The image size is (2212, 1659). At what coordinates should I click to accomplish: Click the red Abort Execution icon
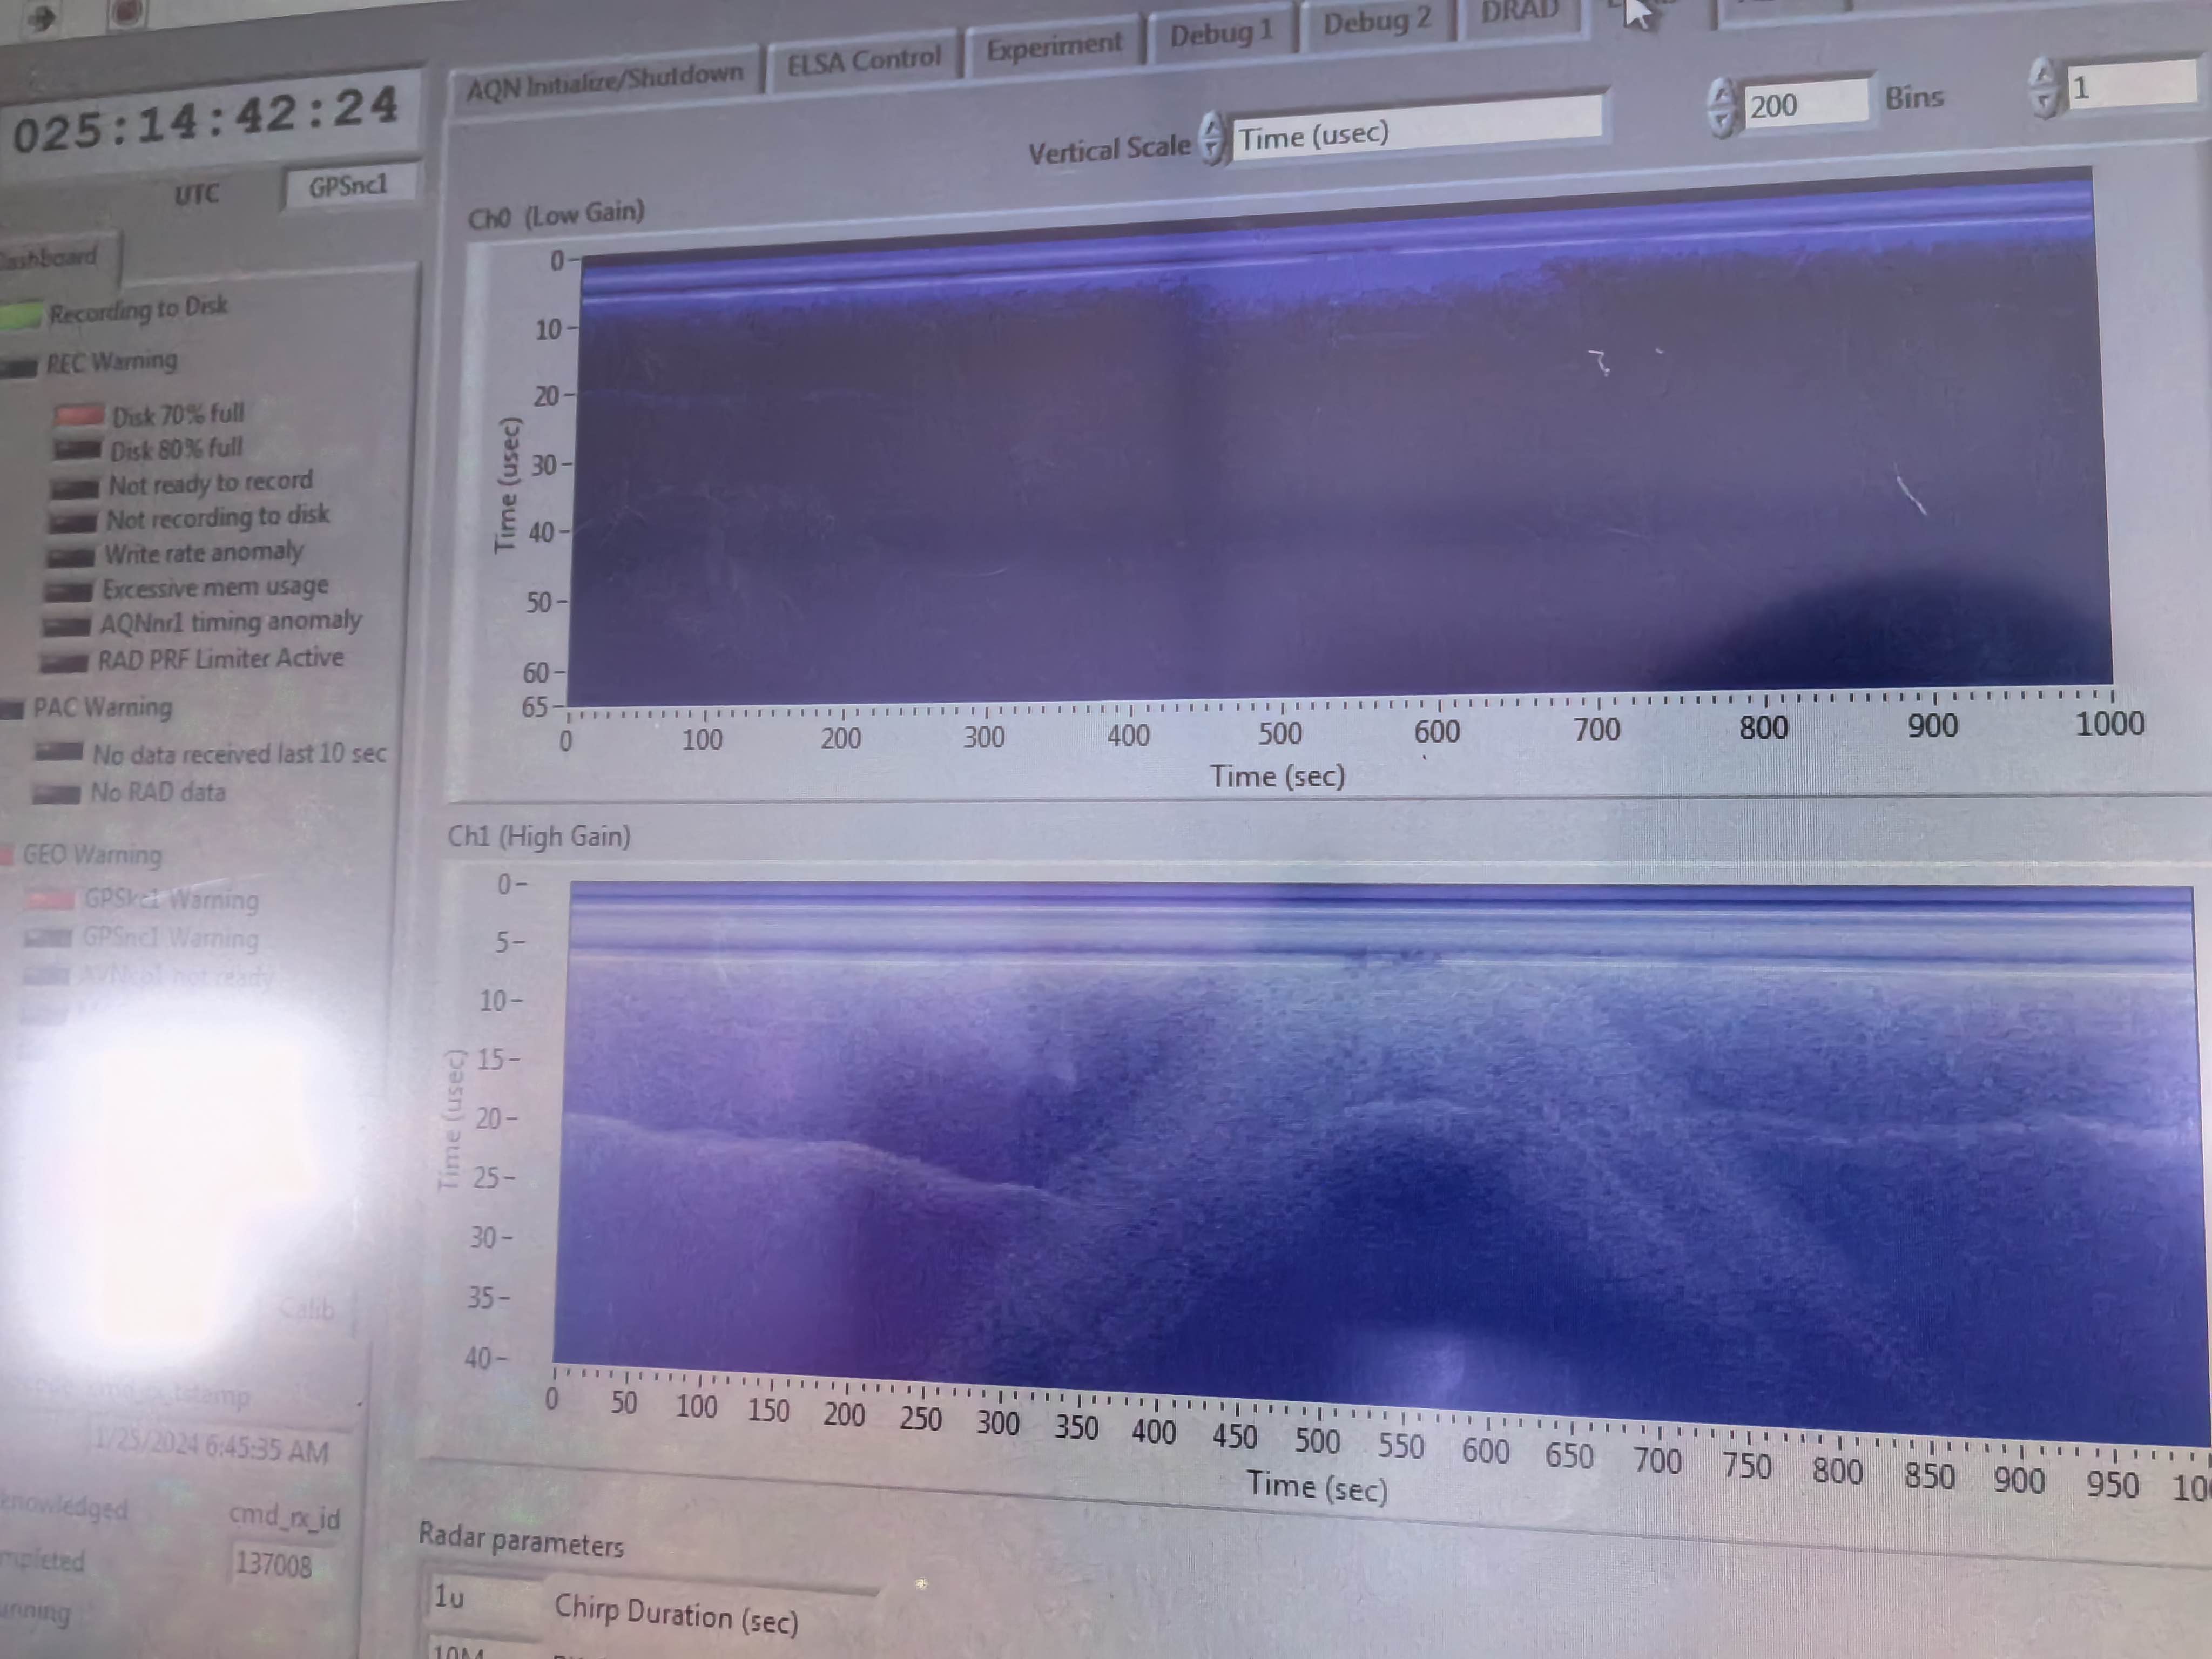[x=127, y=12]
